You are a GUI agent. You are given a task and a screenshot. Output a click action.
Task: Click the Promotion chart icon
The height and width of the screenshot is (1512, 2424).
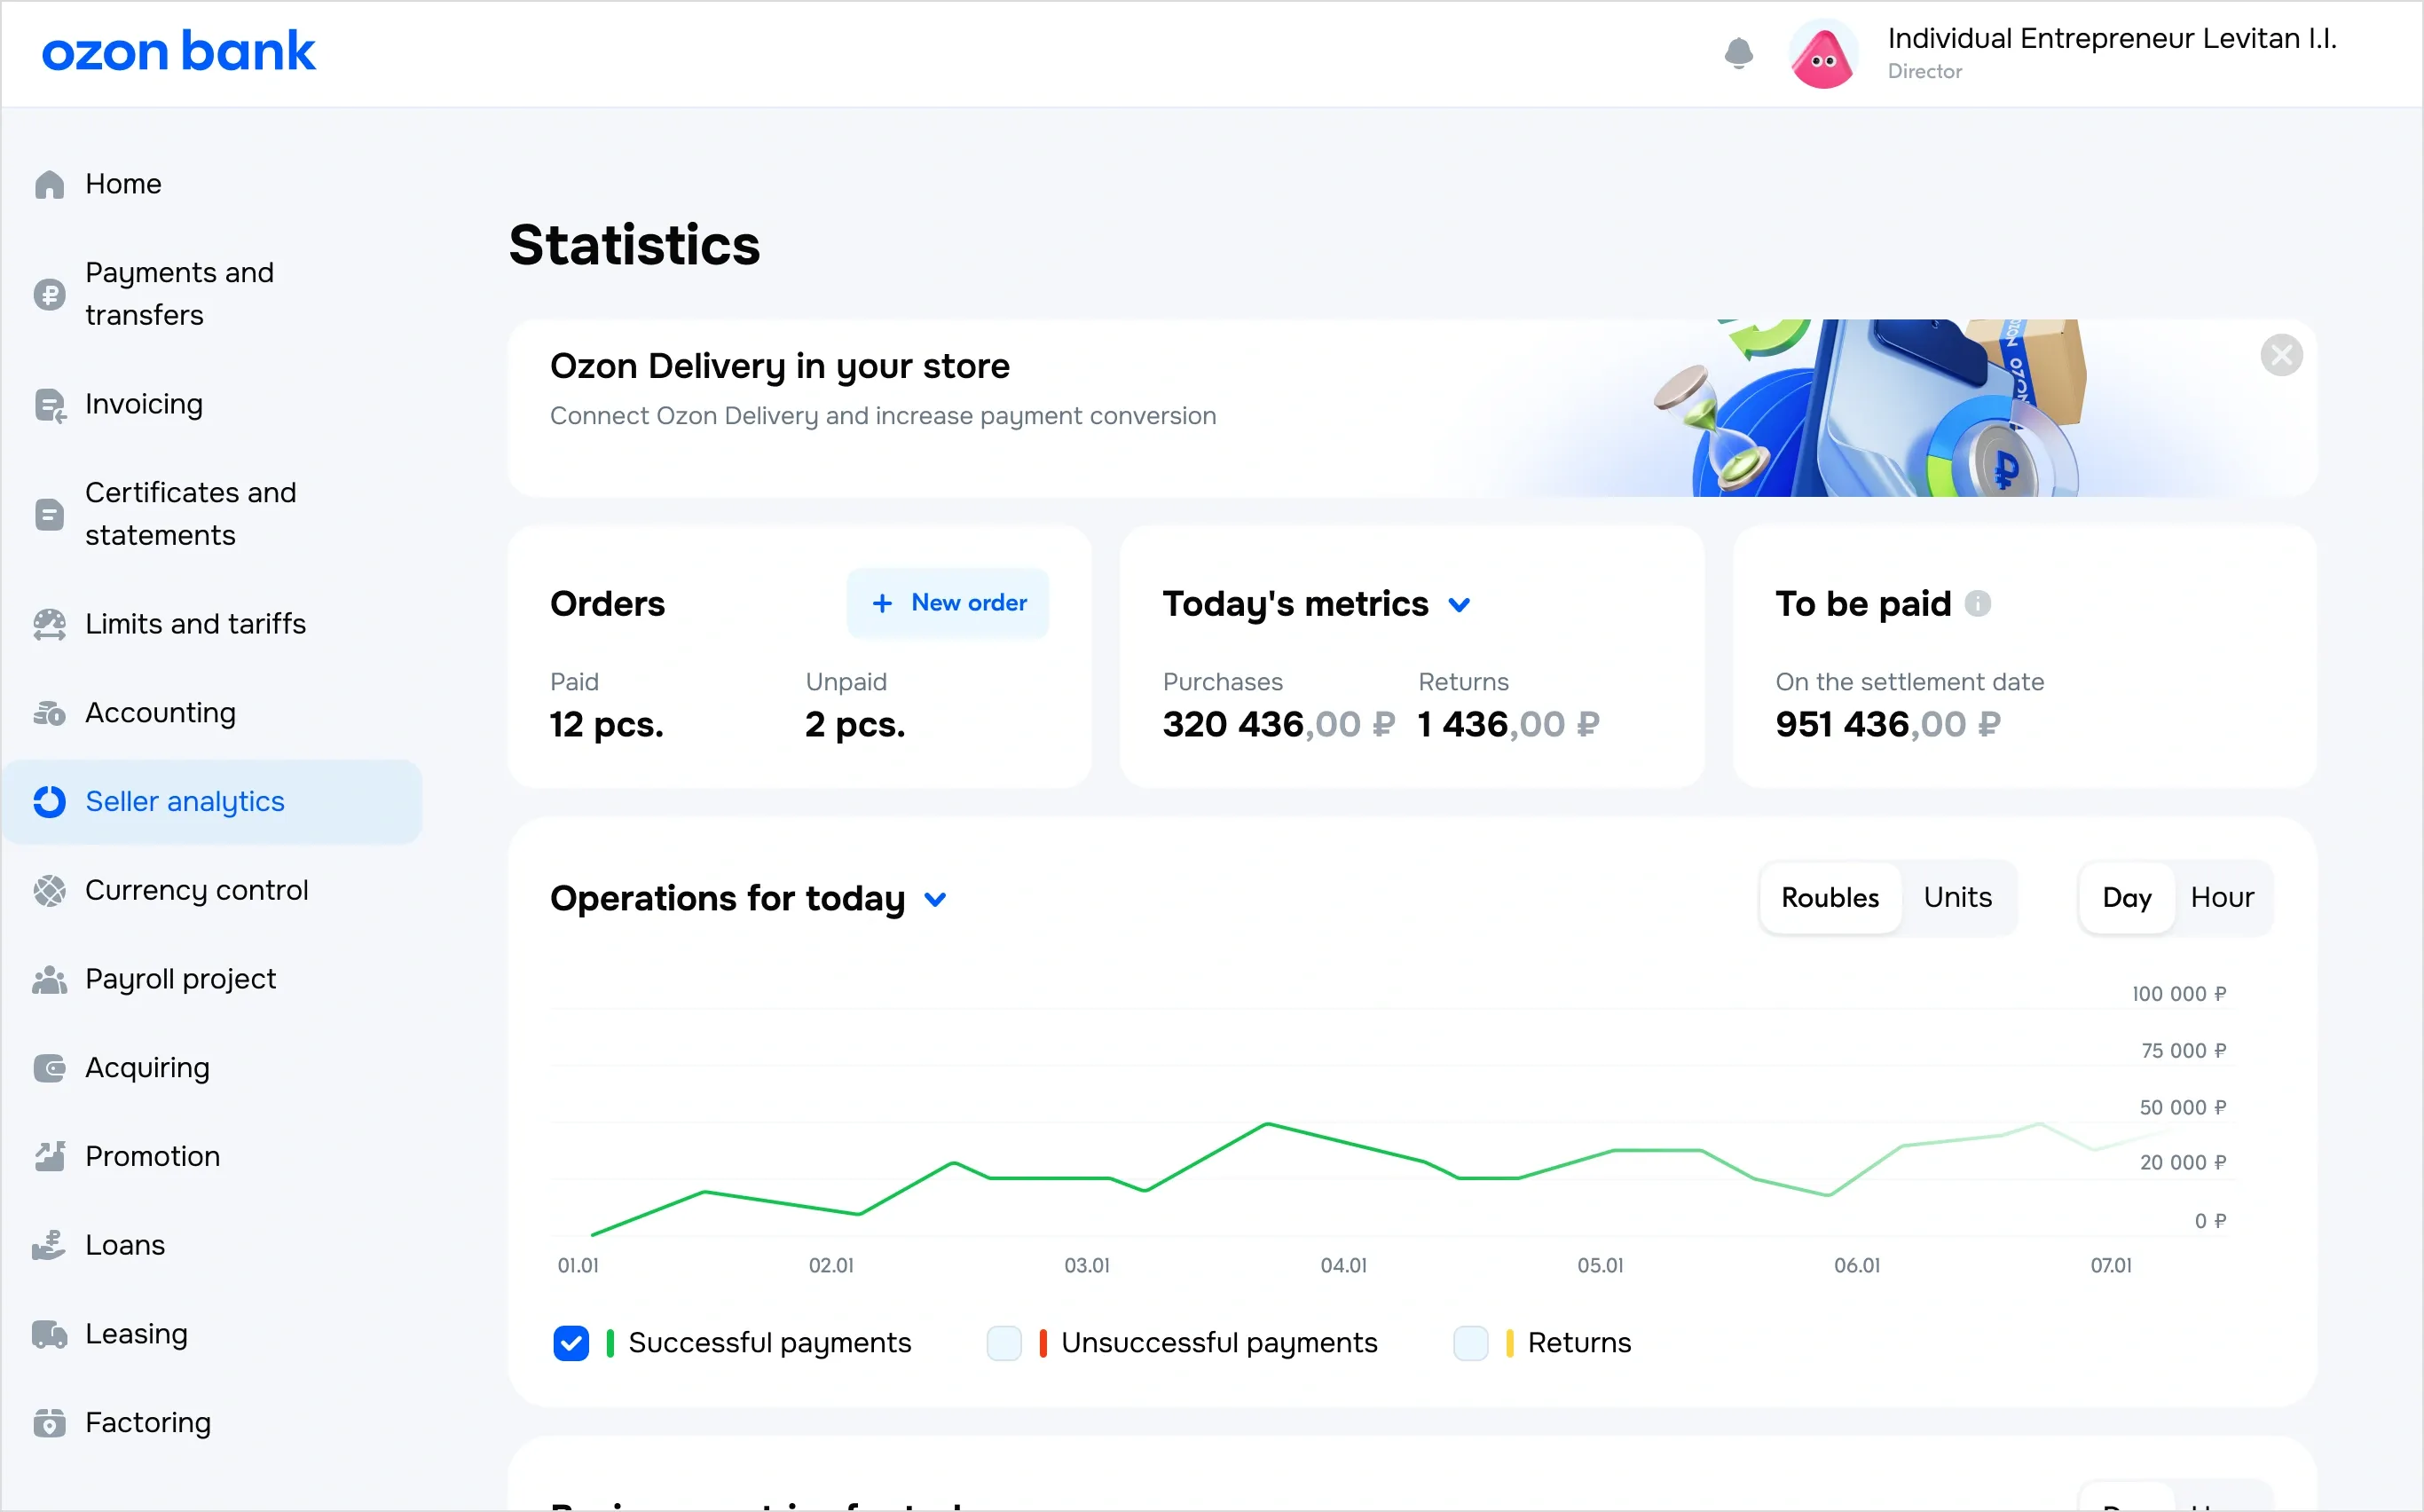49,1157
